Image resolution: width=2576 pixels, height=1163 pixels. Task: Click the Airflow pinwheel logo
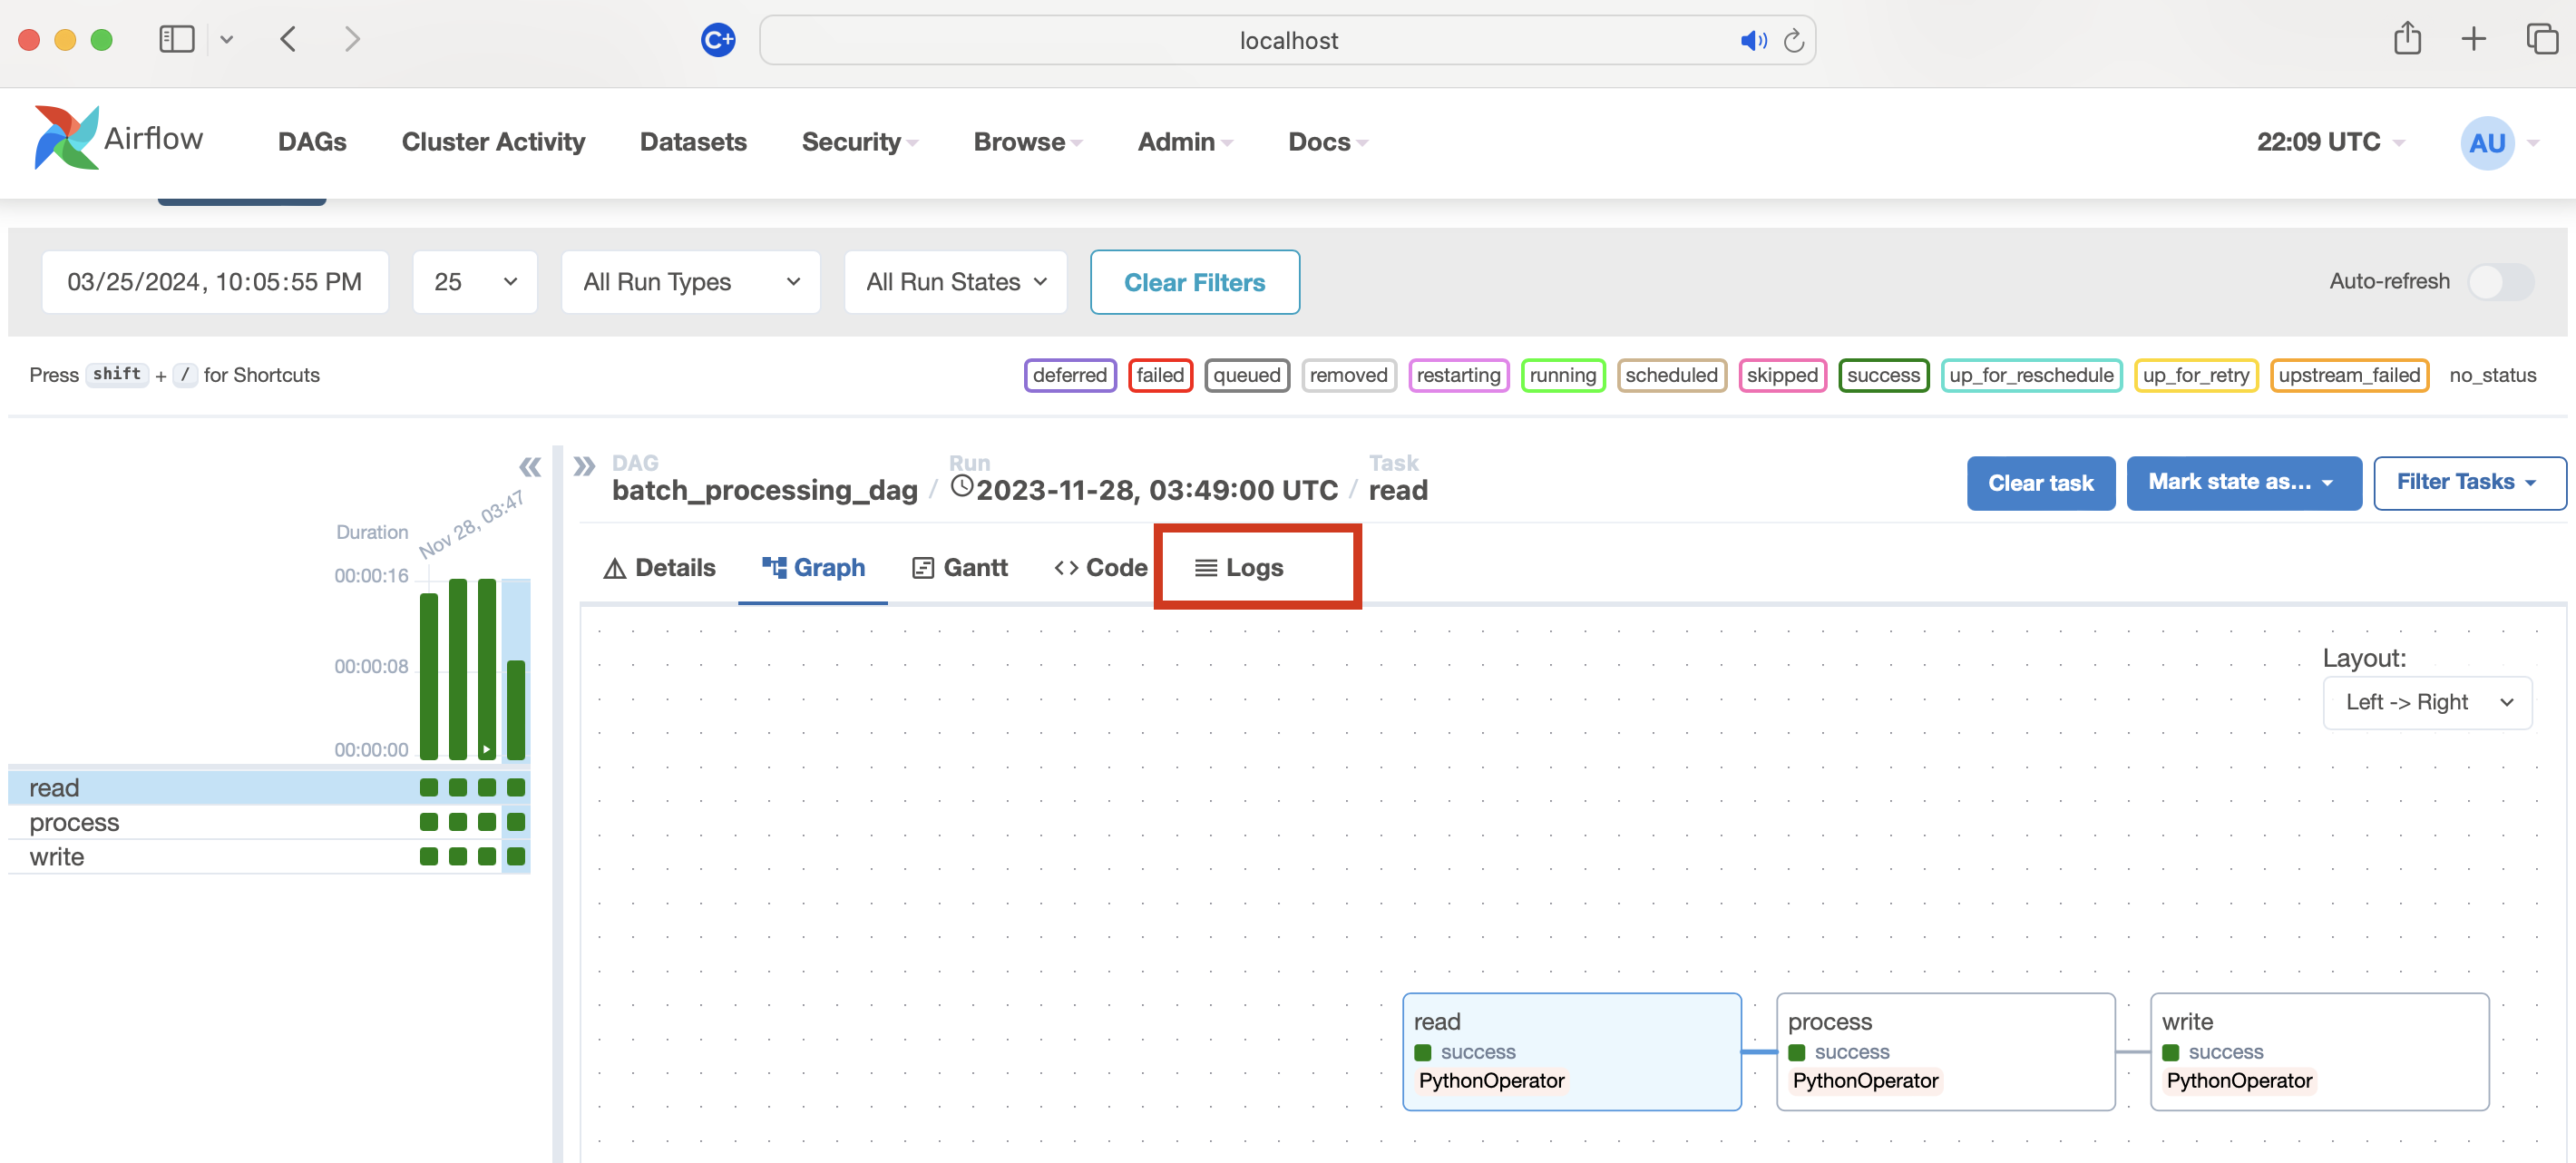tap(66, 139)
